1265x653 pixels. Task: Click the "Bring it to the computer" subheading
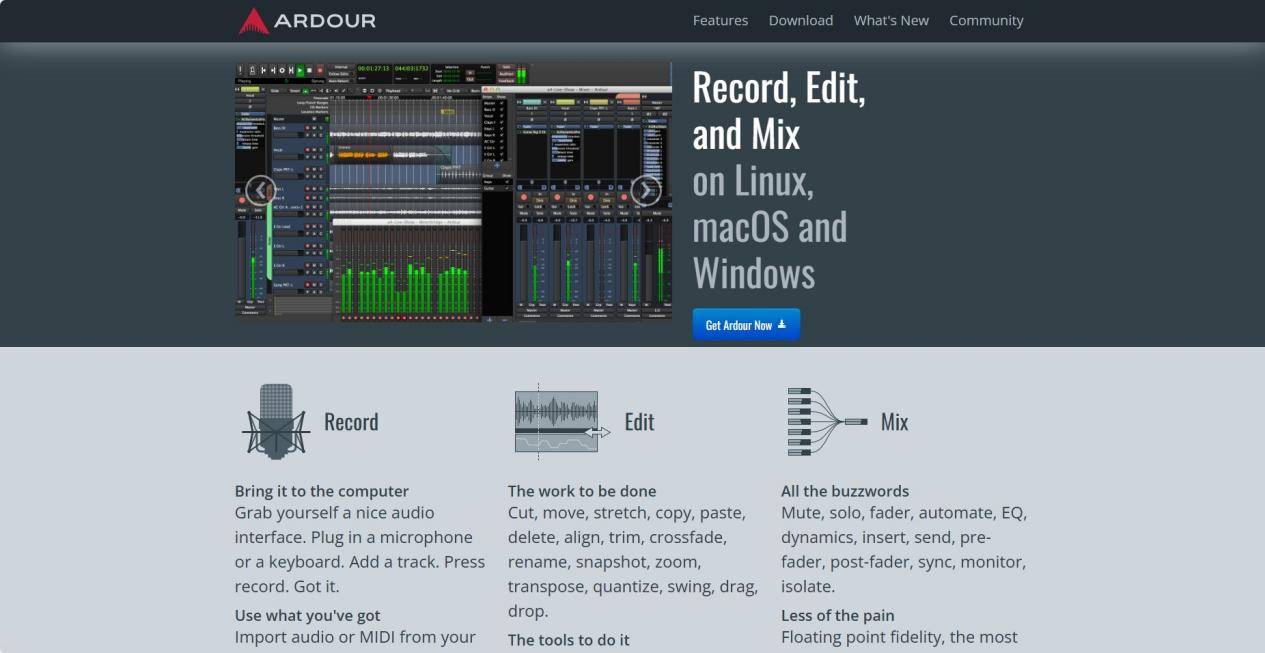click(x=322, y=491)
